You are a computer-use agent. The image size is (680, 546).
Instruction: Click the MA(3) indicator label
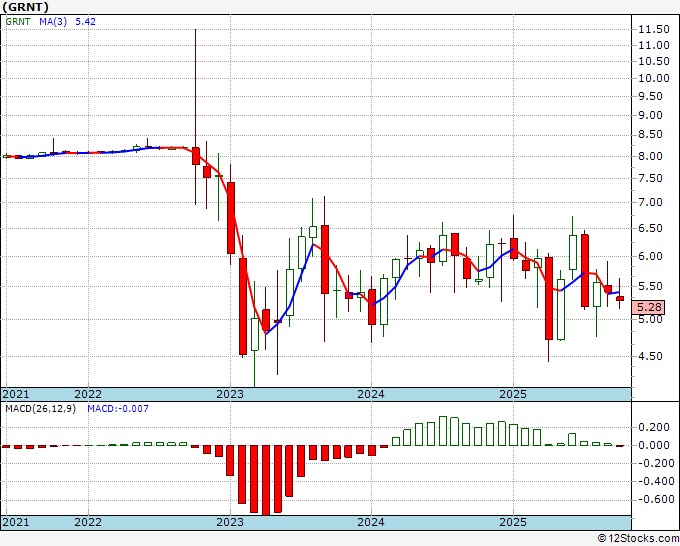(x=53, y=22)
